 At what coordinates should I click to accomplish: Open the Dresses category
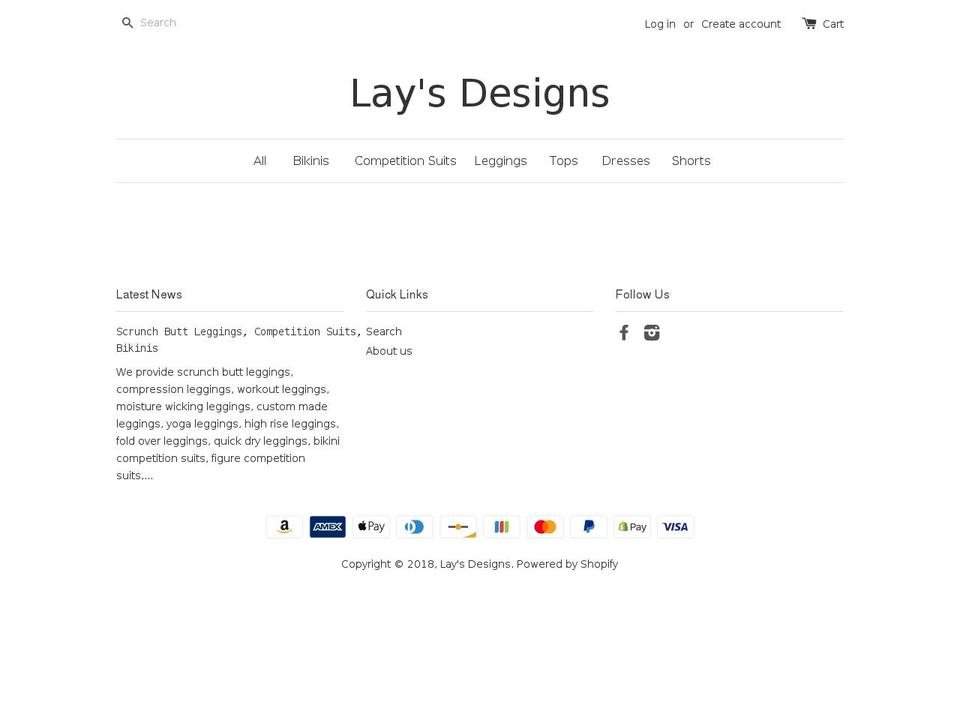[x=625, y=160]
